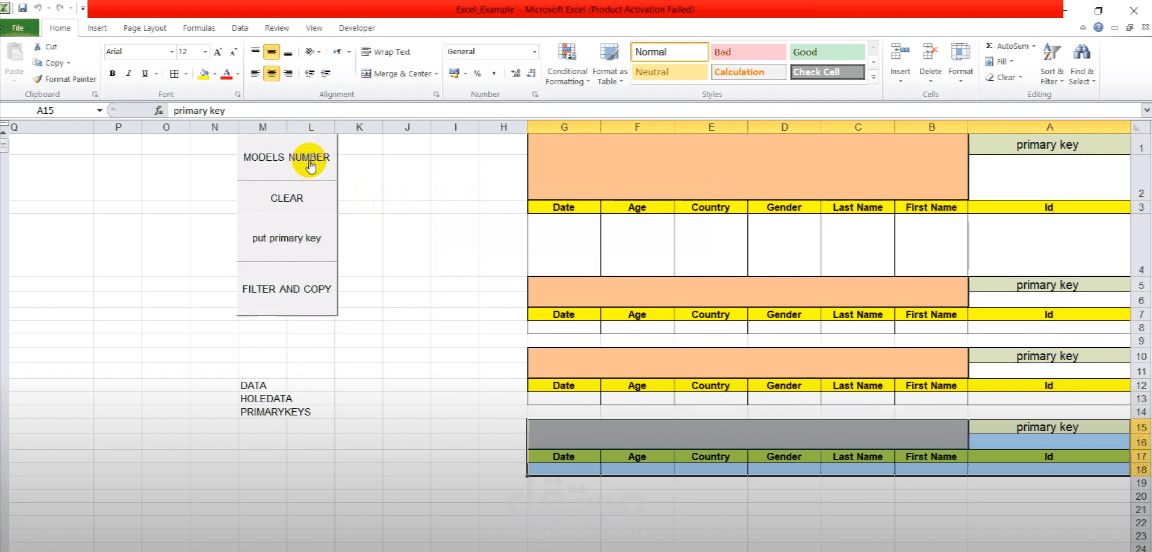1152x552 pixels.
Task: Click the CLEAR button on the sheet
Action: 287,198
